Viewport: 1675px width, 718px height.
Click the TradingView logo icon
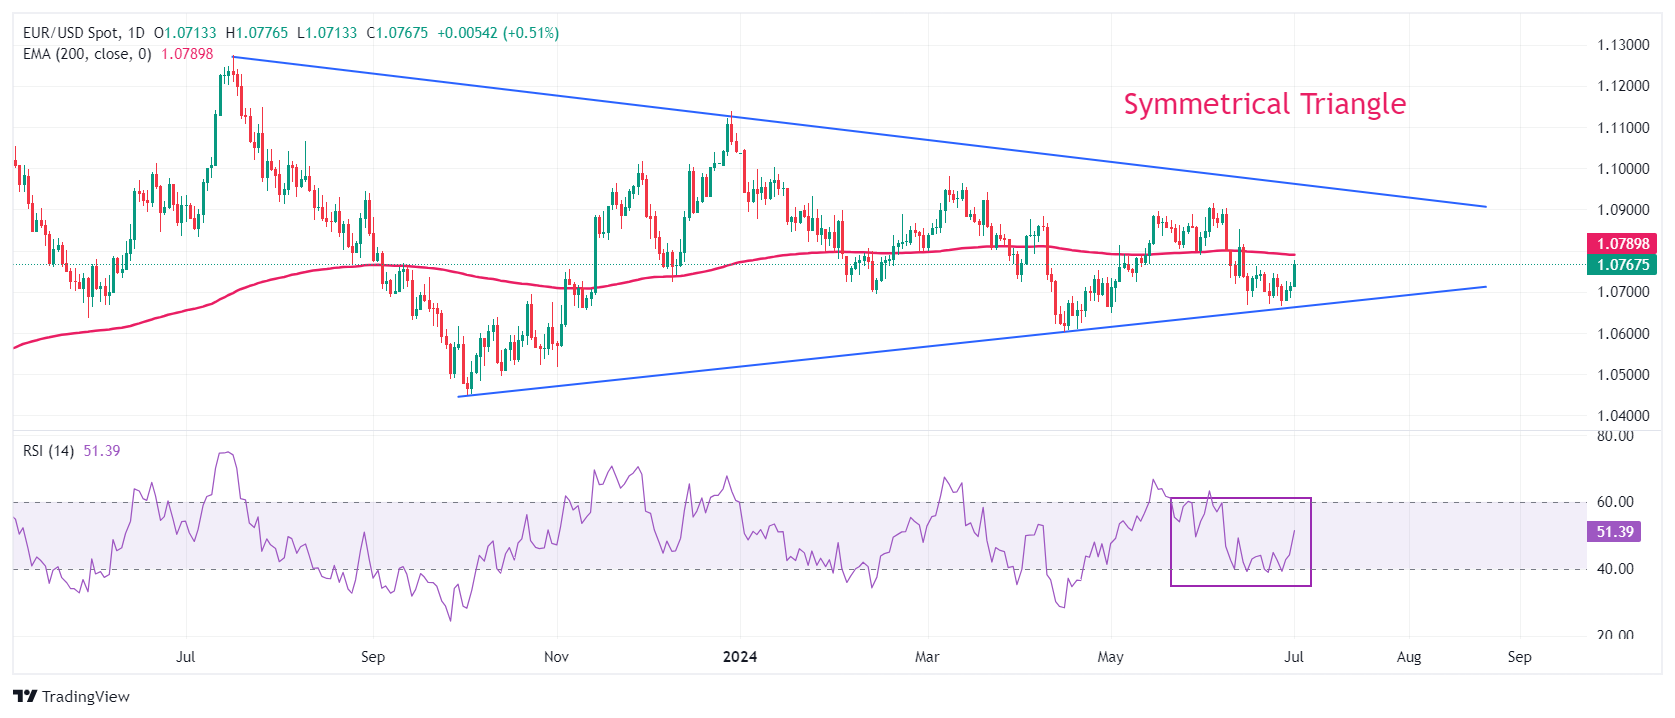(x=25, y=696)
